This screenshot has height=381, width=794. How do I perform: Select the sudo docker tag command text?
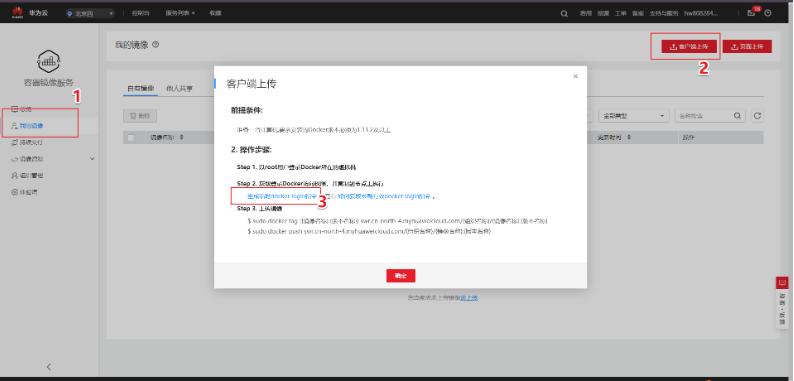(397, 221)
